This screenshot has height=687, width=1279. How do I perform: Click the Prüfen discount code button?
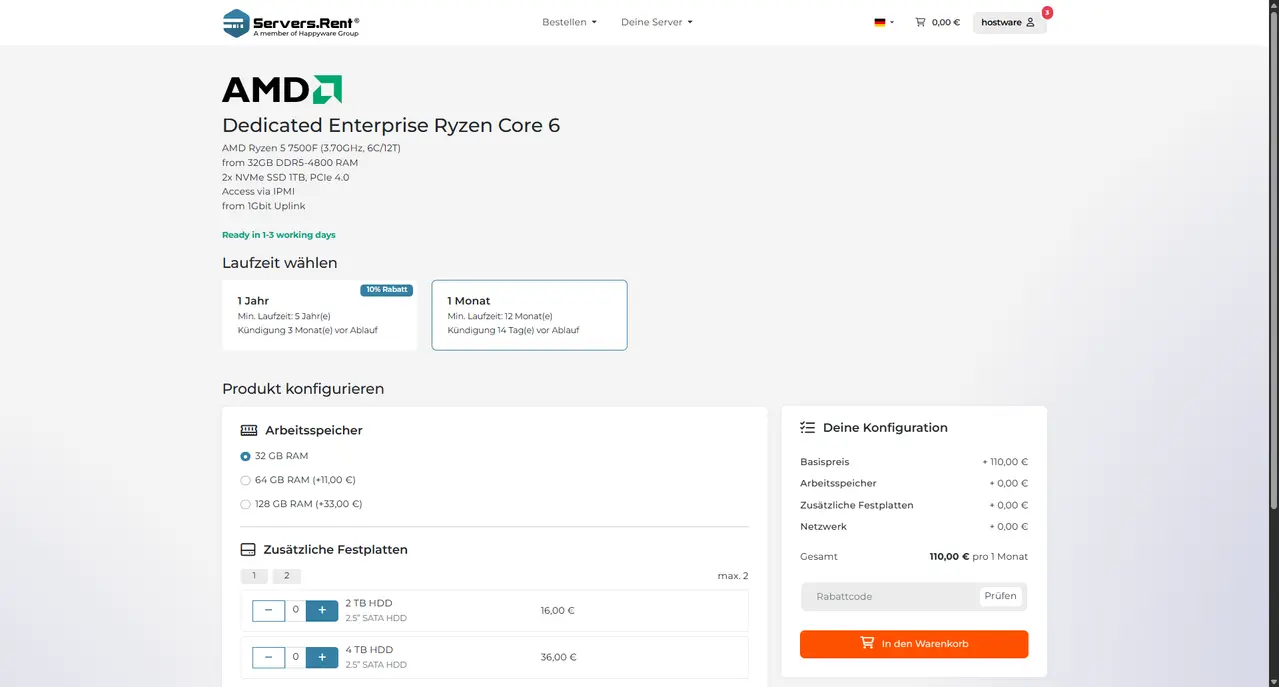tap(1000, 596)
